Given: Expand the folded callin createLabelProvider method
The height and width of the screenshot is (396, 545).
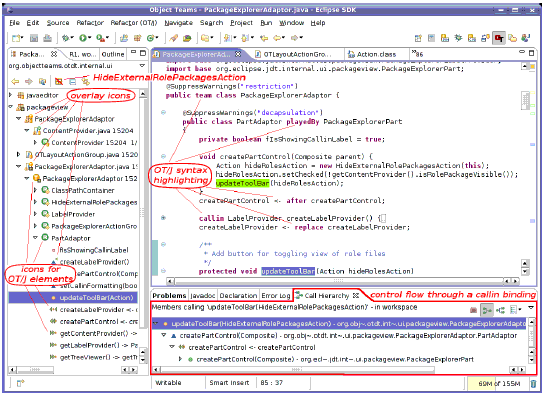Looking at the screenshot, I should pyautogui.click(x=163, y=218).
